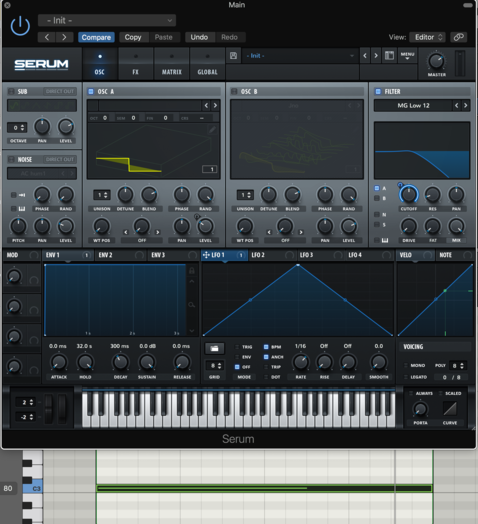This screenshot has height=524, width=478.
Task: Click the OSC A waveform edit pencil
Action: 212,130
